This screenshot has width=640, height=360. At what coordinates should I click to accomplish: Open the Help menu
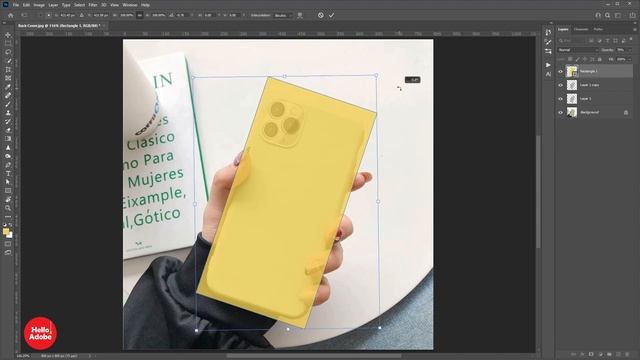pyautogui.click(x=145, y=5)
